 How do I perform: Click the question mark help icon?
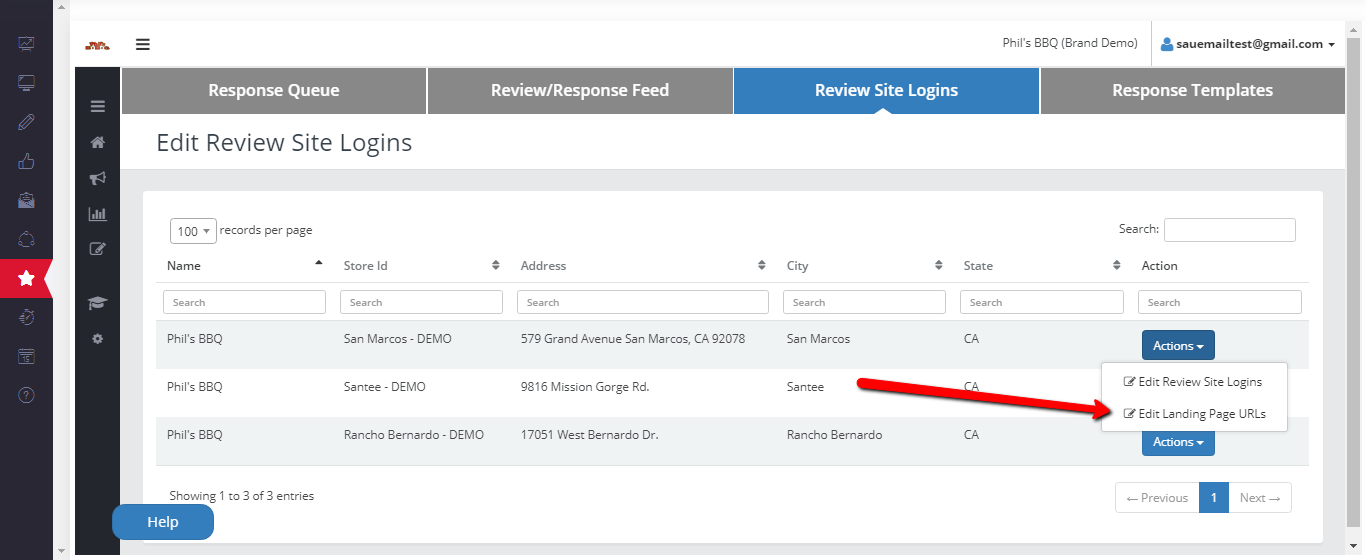26,395
